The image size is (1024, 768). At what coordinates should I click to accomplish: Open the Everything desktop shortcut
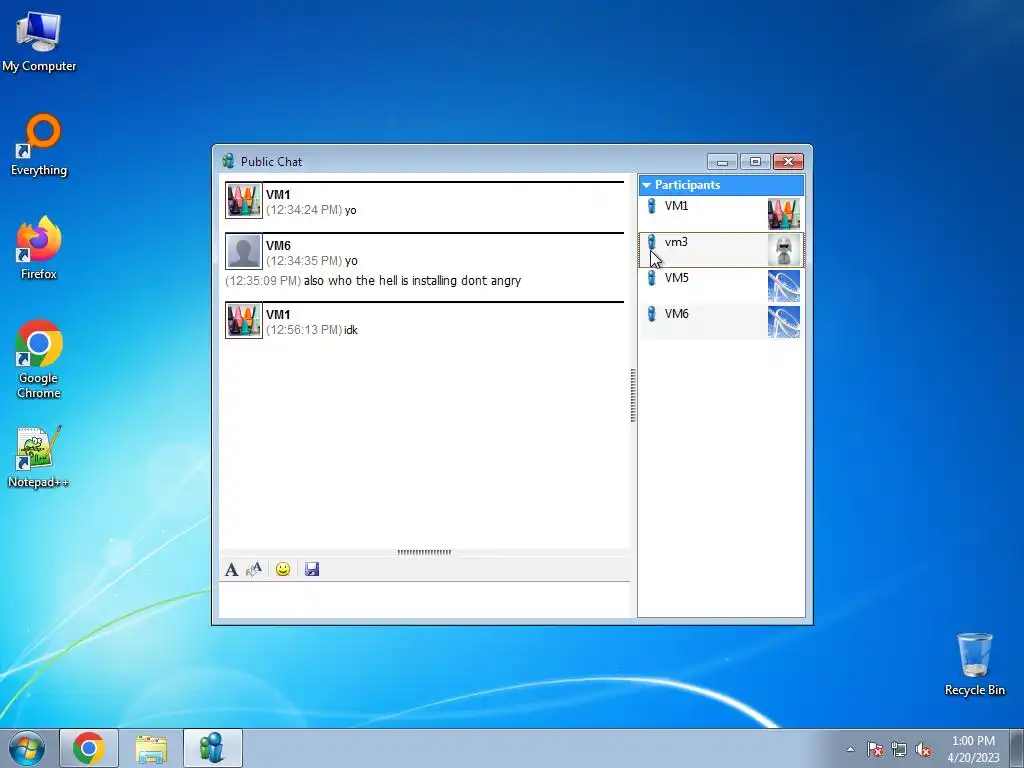(x=39, y=145)
